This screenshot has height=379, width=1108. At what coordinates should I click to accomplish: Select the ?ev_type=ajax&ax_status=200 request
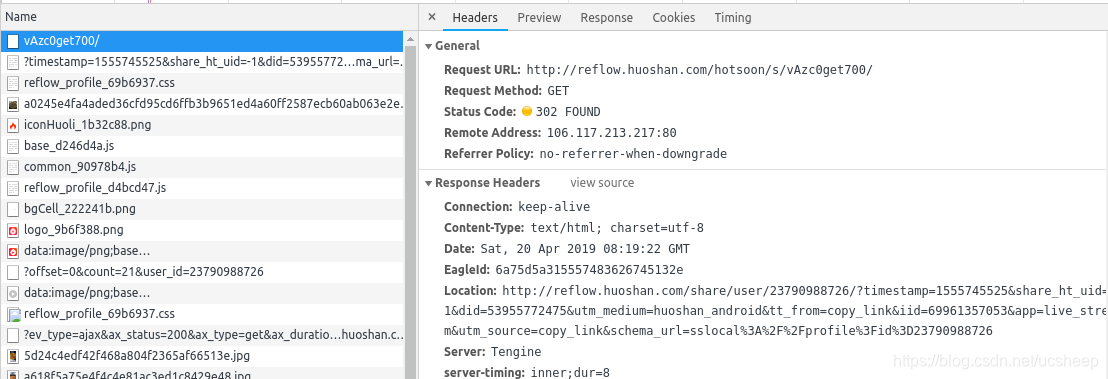tap(202, 334)
